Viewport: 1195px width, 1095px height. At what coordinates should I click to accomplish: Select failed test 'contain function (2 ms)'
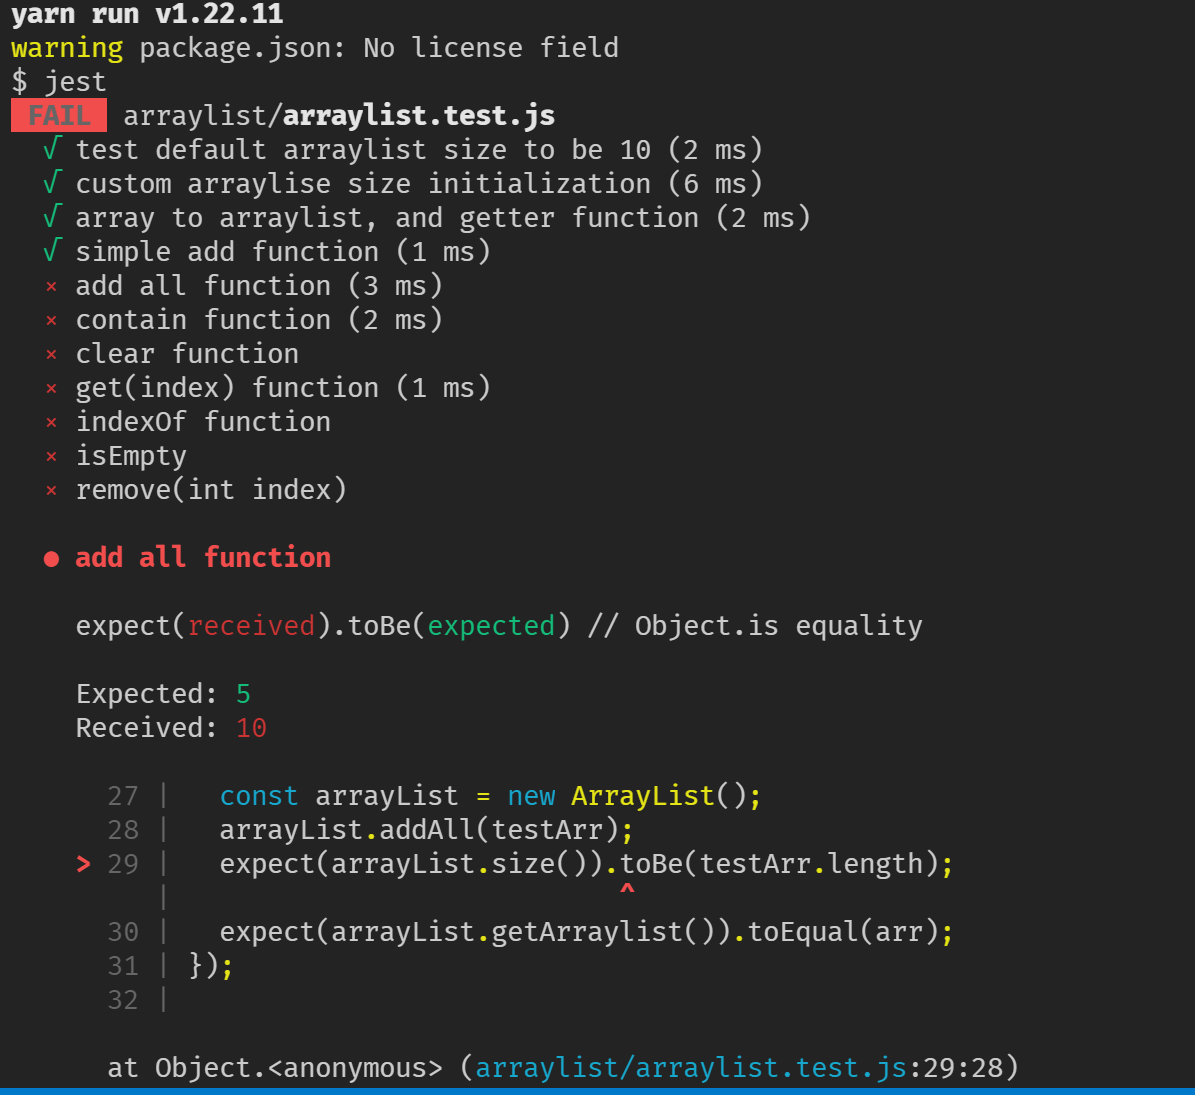(x=243, y=319)
